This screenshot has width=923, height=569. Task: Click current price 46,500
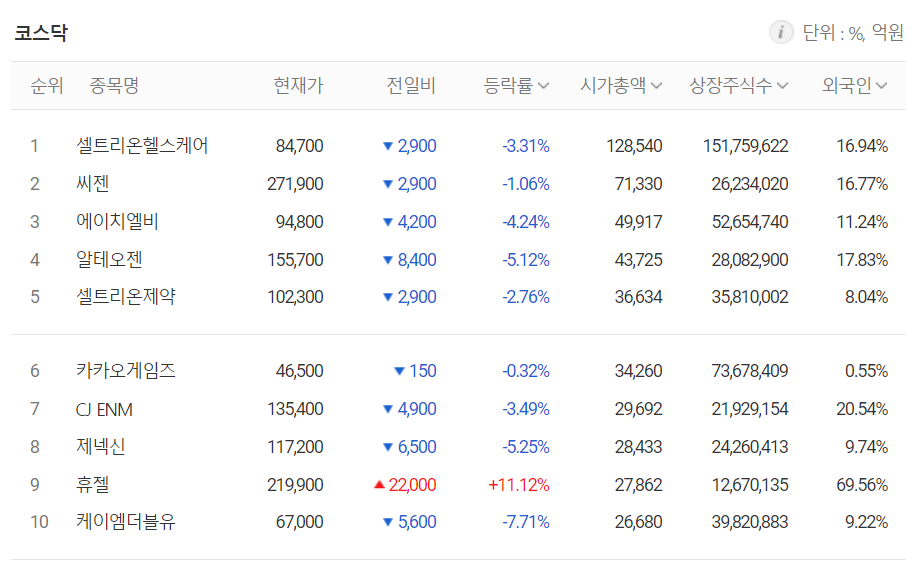[x=300, y=371]
